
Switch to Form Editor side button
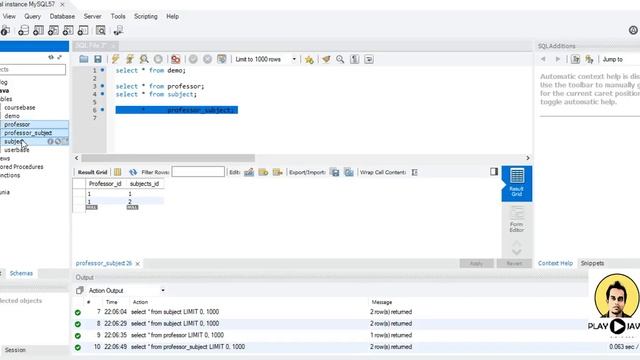pyautogui.click(x=517, y=219)
